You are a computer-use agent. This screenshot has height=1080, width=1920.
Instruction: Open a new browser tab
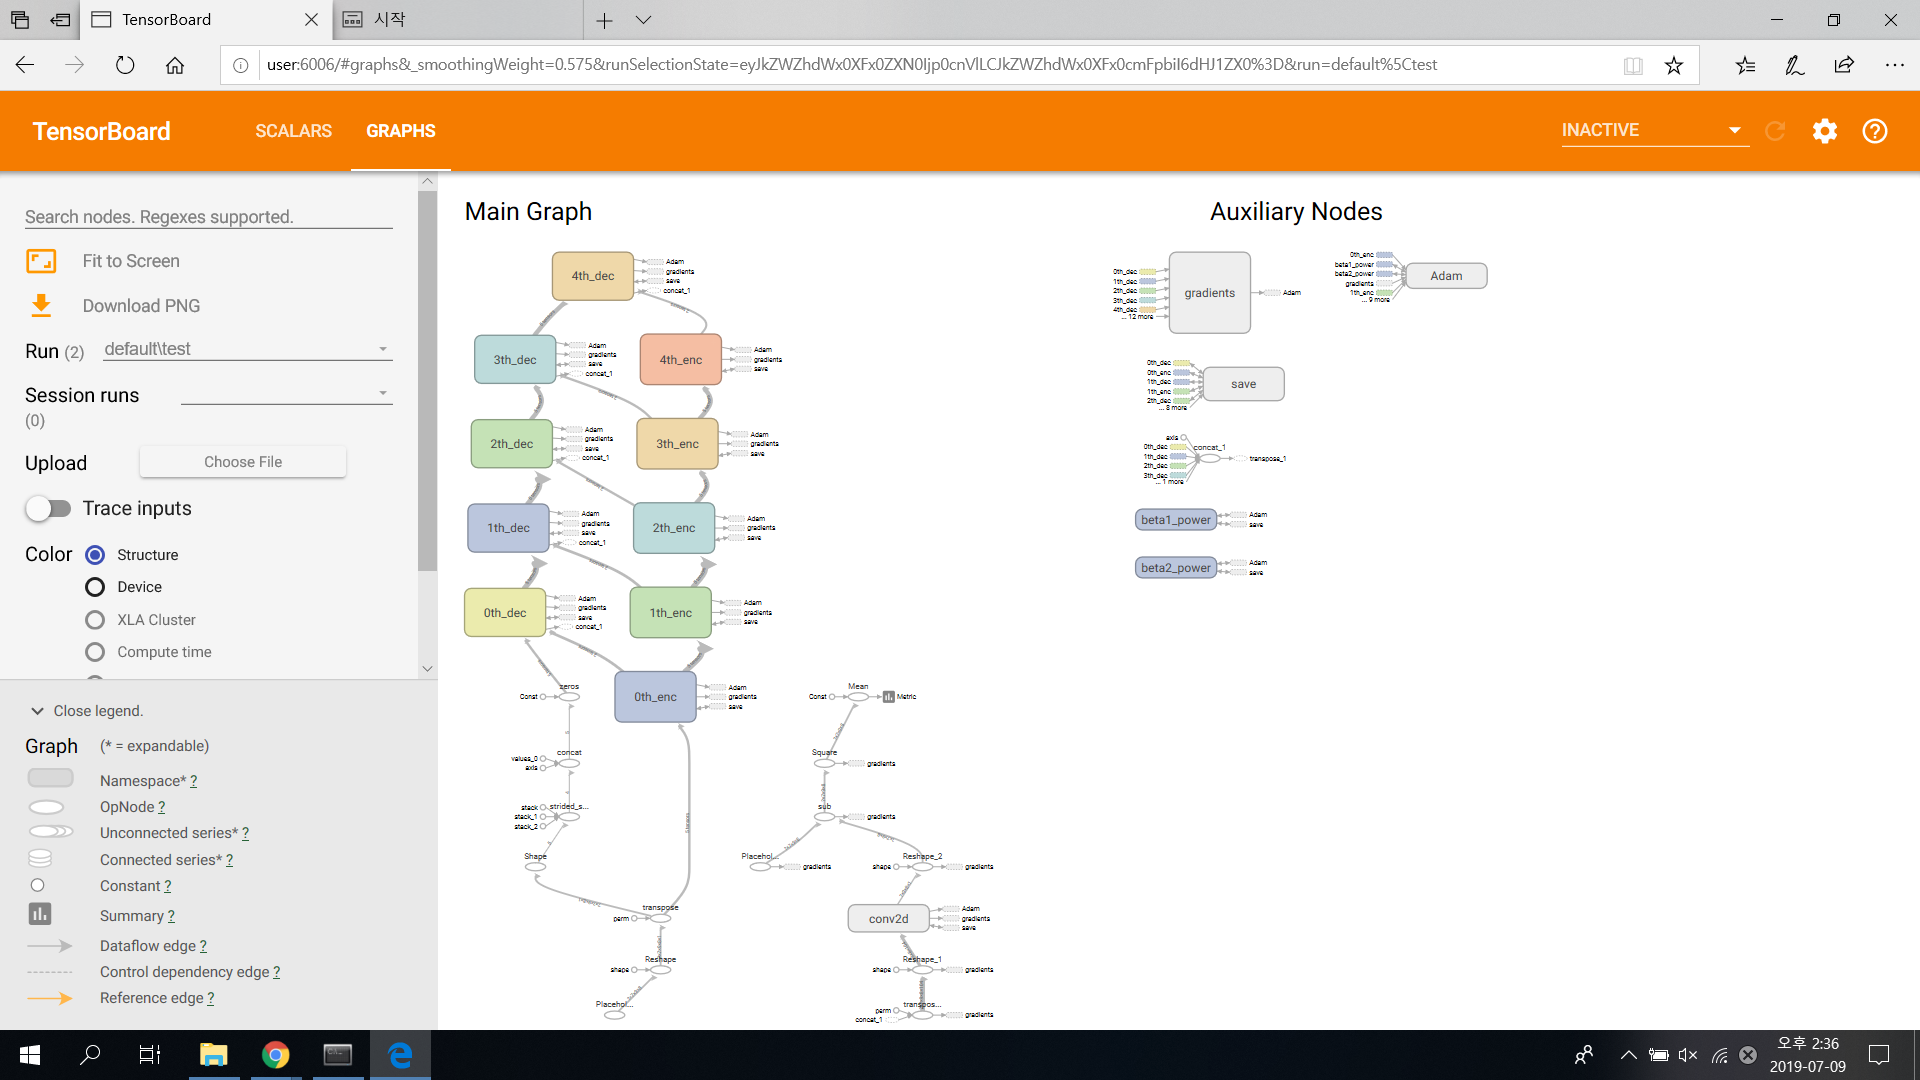pos(604,20)
